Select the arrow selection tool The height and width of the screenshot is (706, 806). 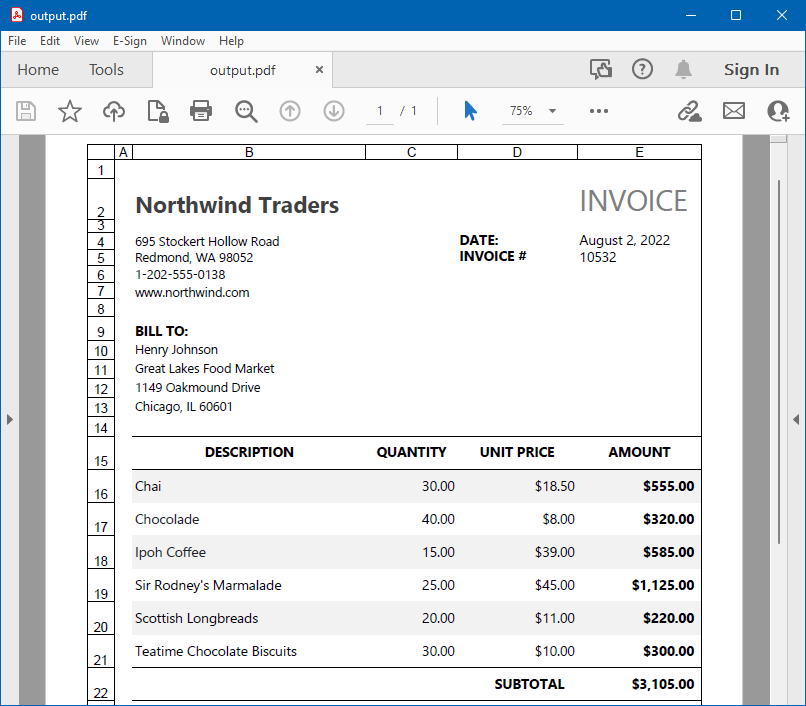469,111
